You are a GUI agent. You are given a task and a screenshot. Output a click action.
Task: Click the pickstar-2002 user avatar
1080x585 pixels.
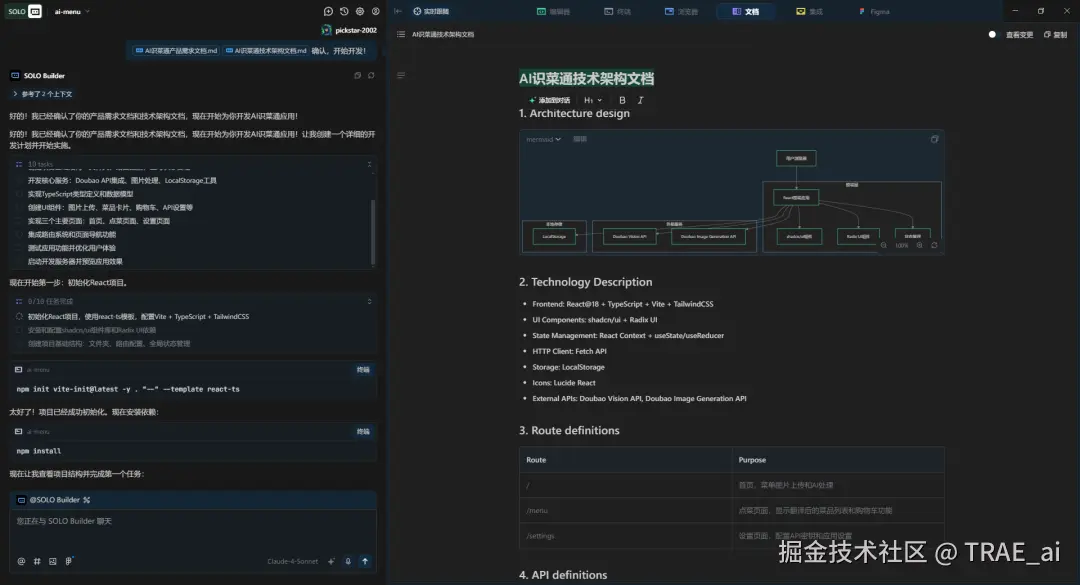(326, 30)
